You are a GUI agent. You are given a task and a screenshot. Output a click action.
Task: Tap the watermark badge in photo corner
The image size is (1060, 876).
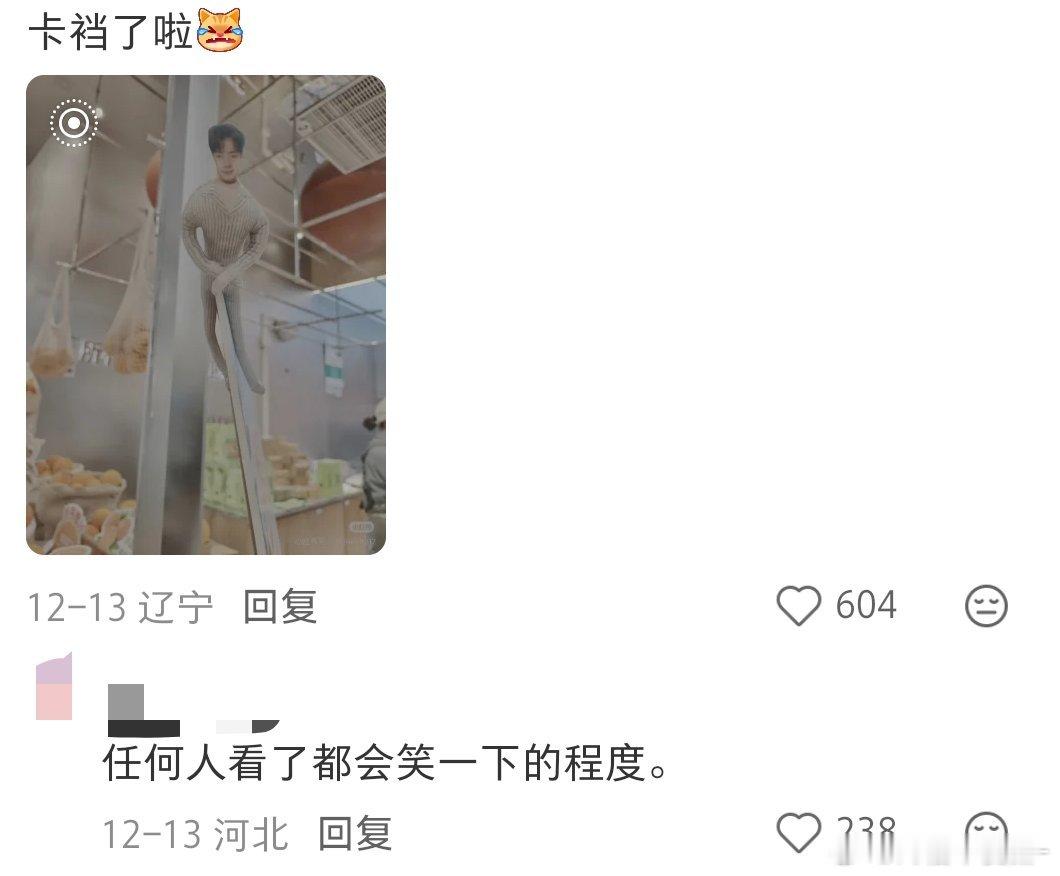(362, 527)
